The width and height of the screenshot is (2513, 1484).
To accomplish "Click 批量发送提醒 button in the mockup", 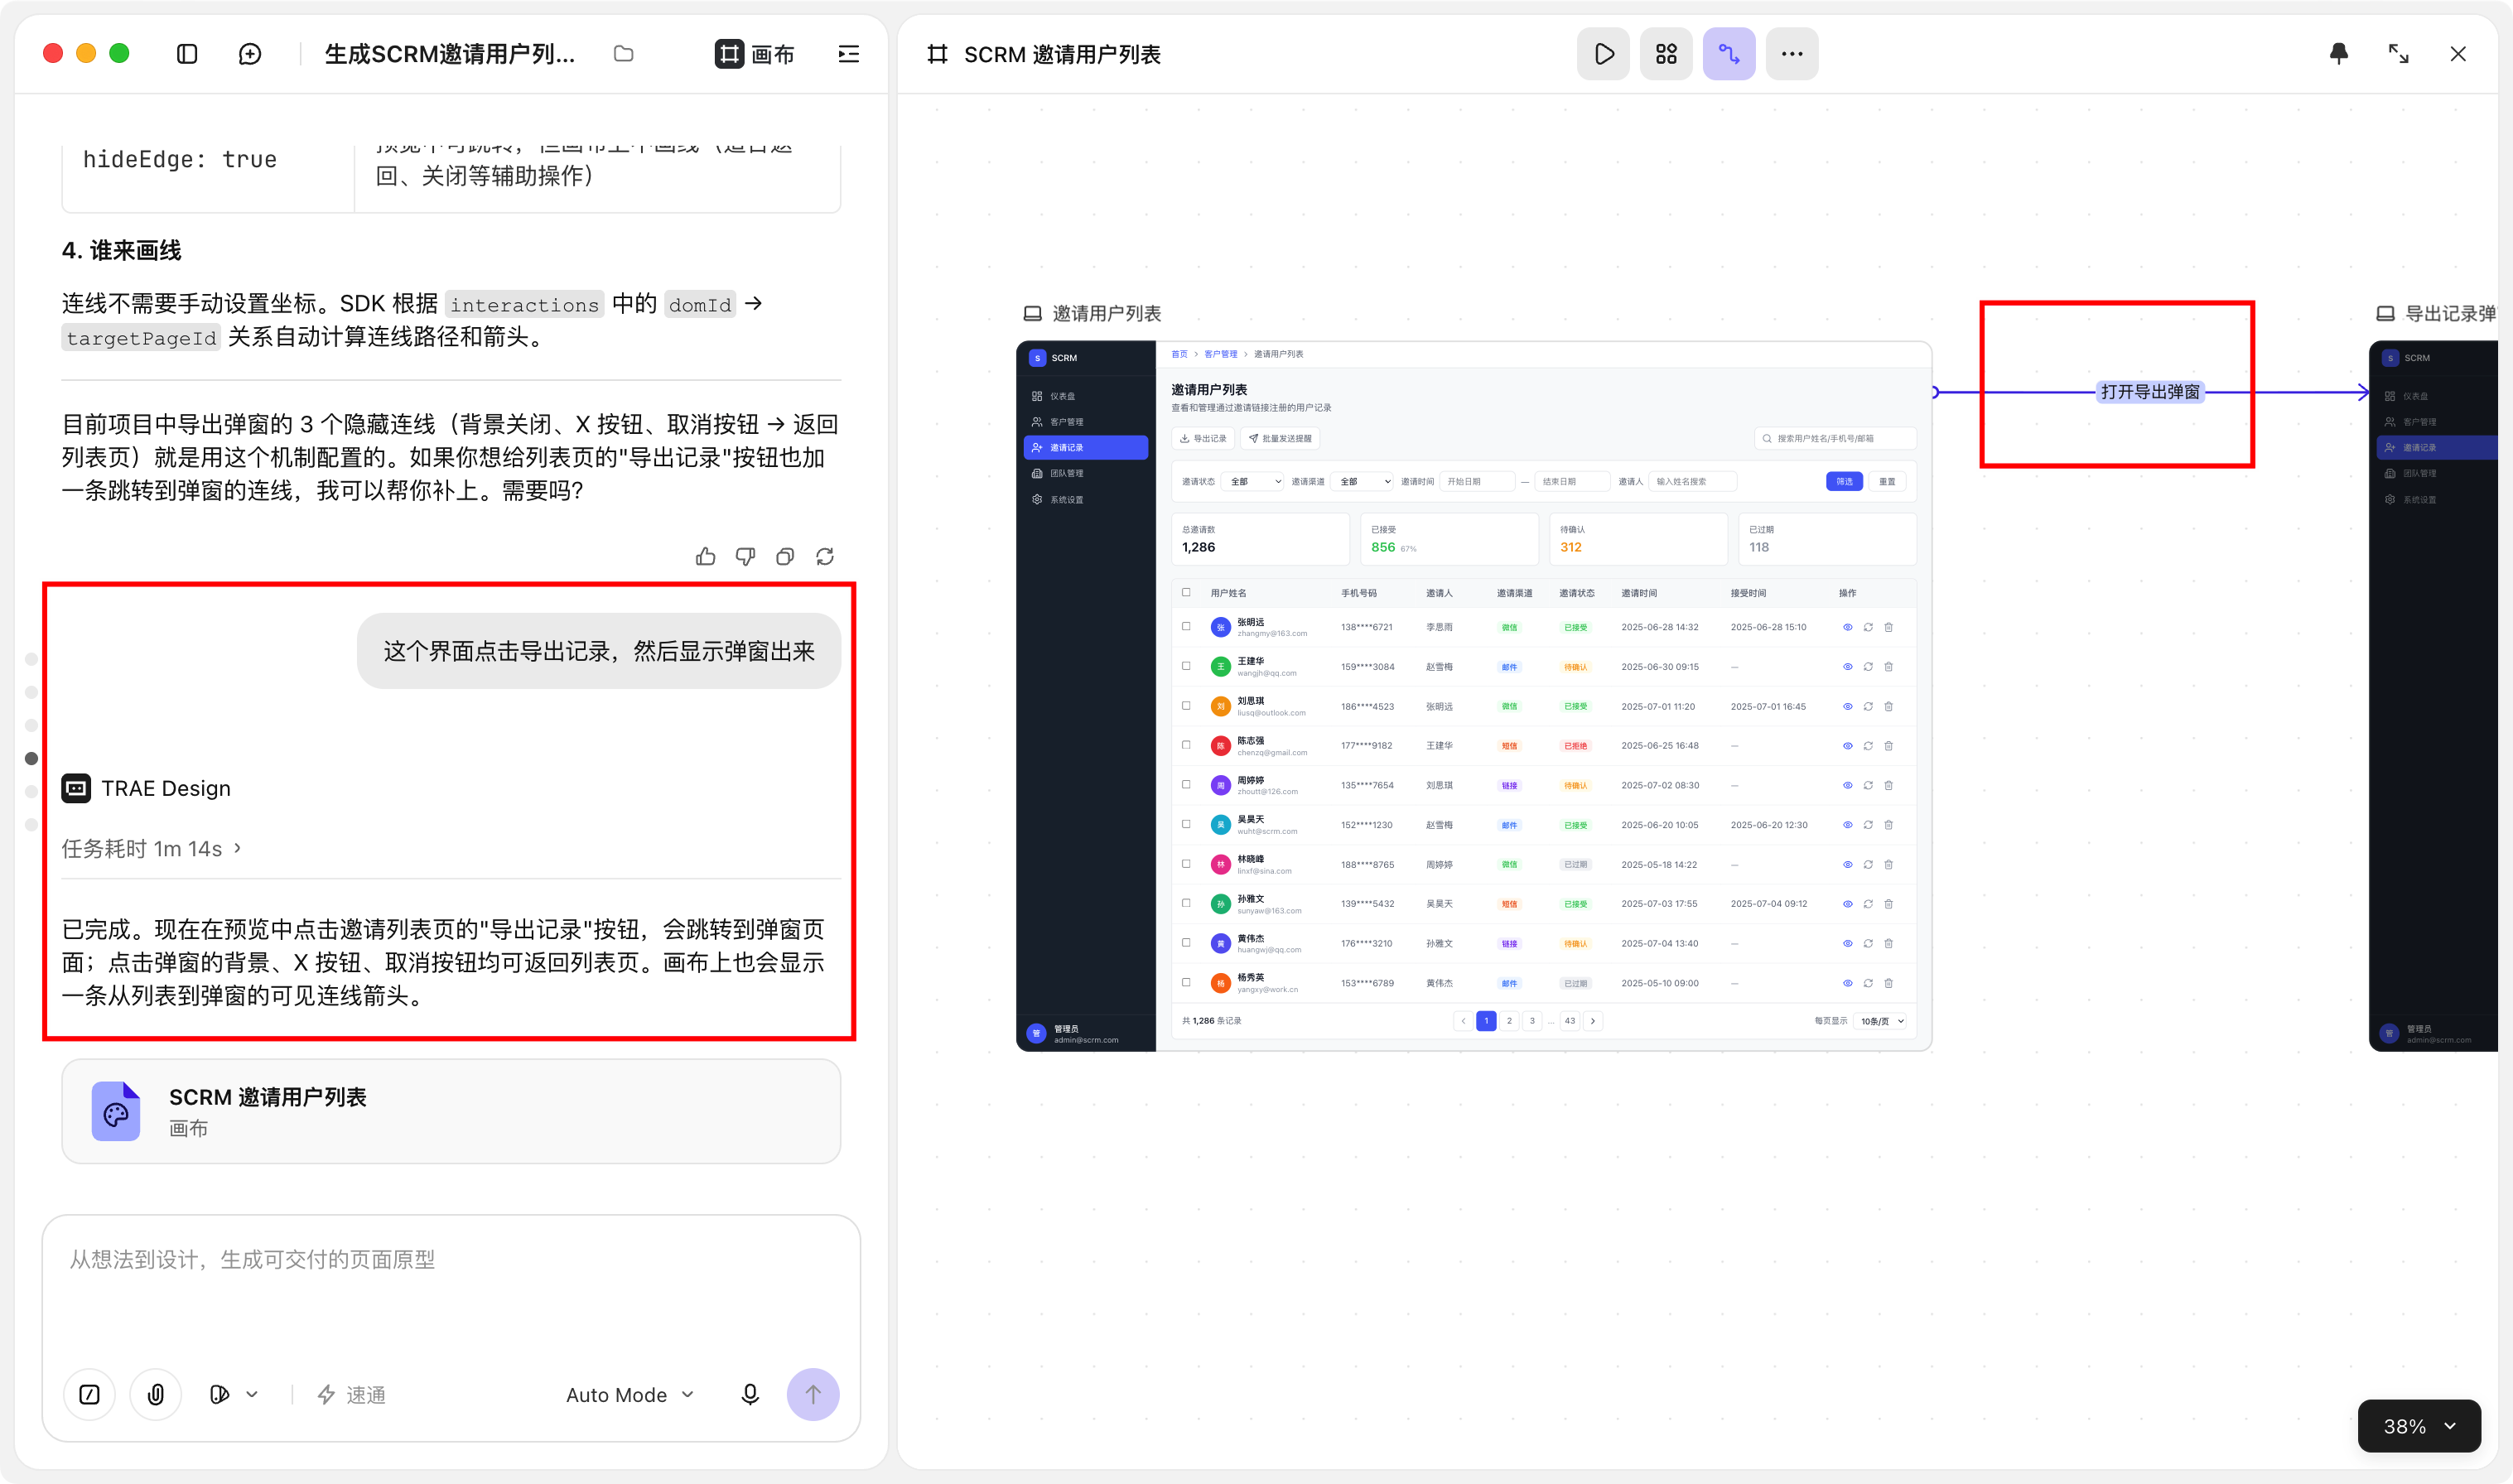I will 1280,438.
